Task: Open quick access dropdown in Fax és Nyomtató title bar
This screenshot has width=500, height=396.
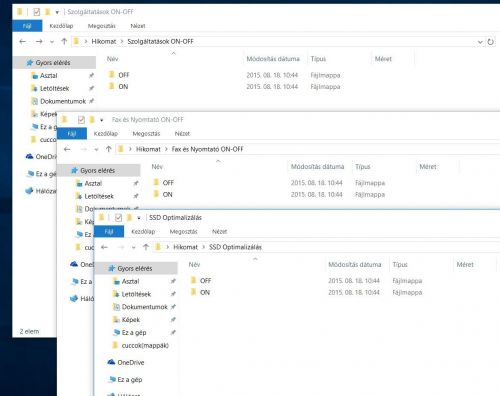Action: (102, 120)
